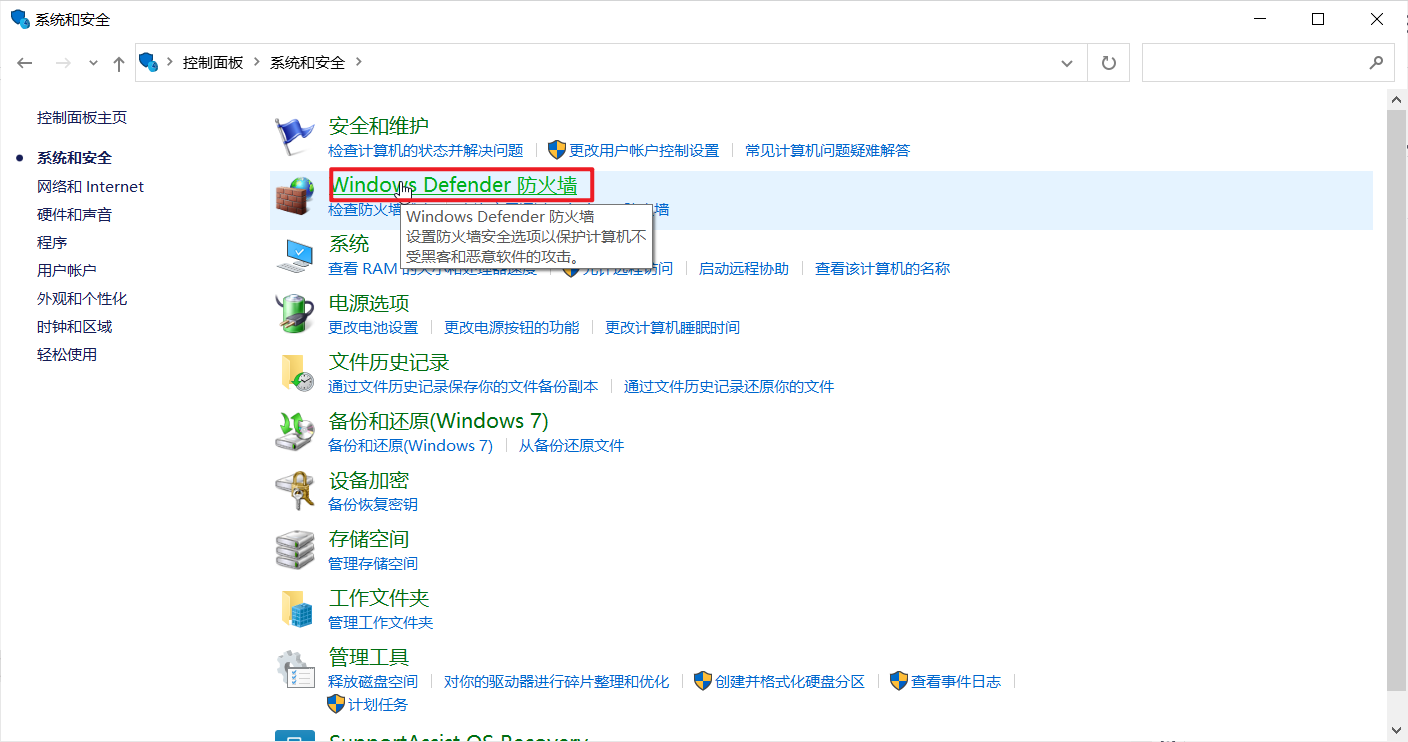The width and height of the screenshot is (1408, 742).
Task: Click 计划任务 link
Action: 378,704
